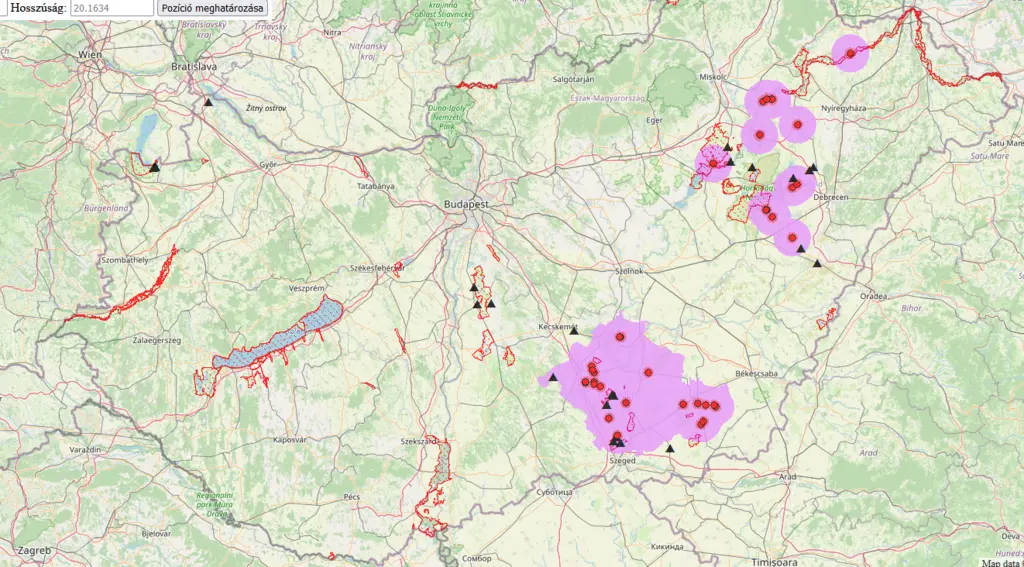Select the black triangle marker east of Szeged
Screen dimensions: 1024x567
669,448
